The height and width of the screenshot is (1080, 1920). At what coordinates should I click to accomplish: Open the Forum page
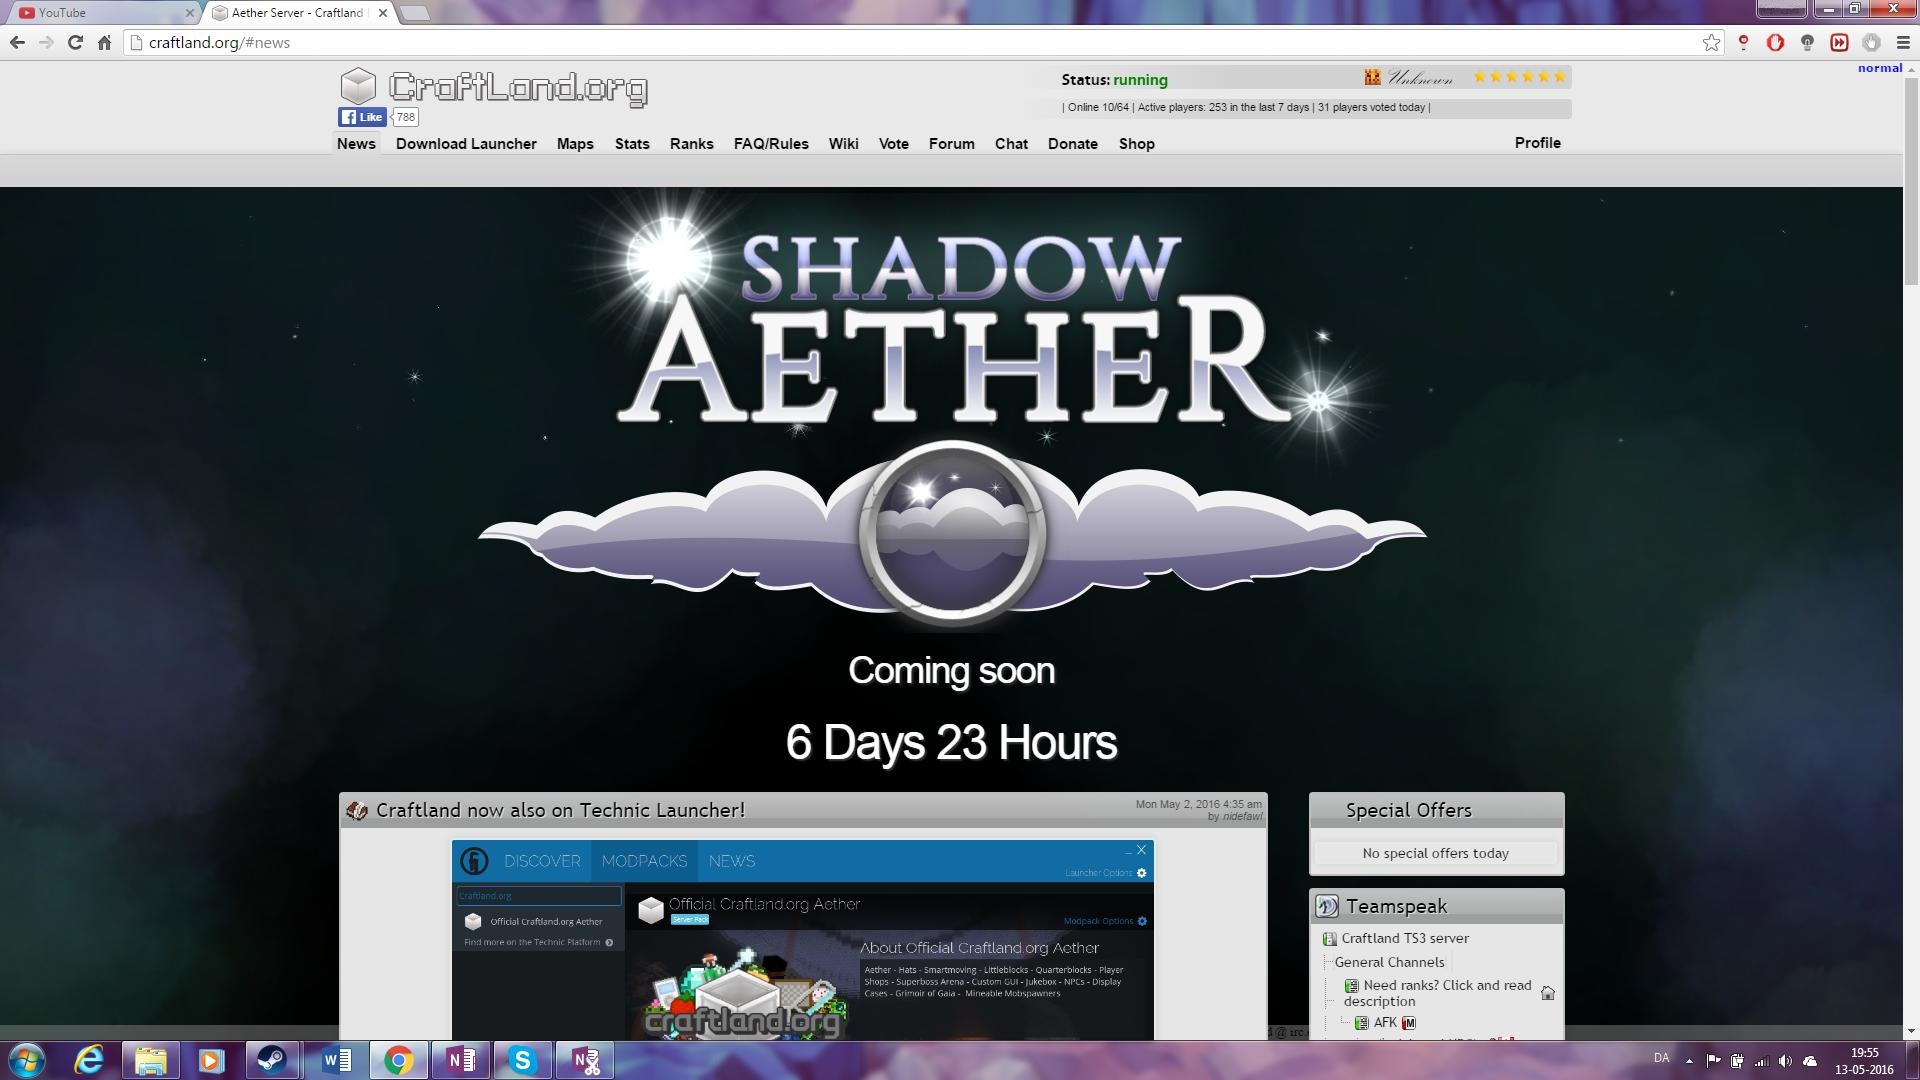pos(952,143)
